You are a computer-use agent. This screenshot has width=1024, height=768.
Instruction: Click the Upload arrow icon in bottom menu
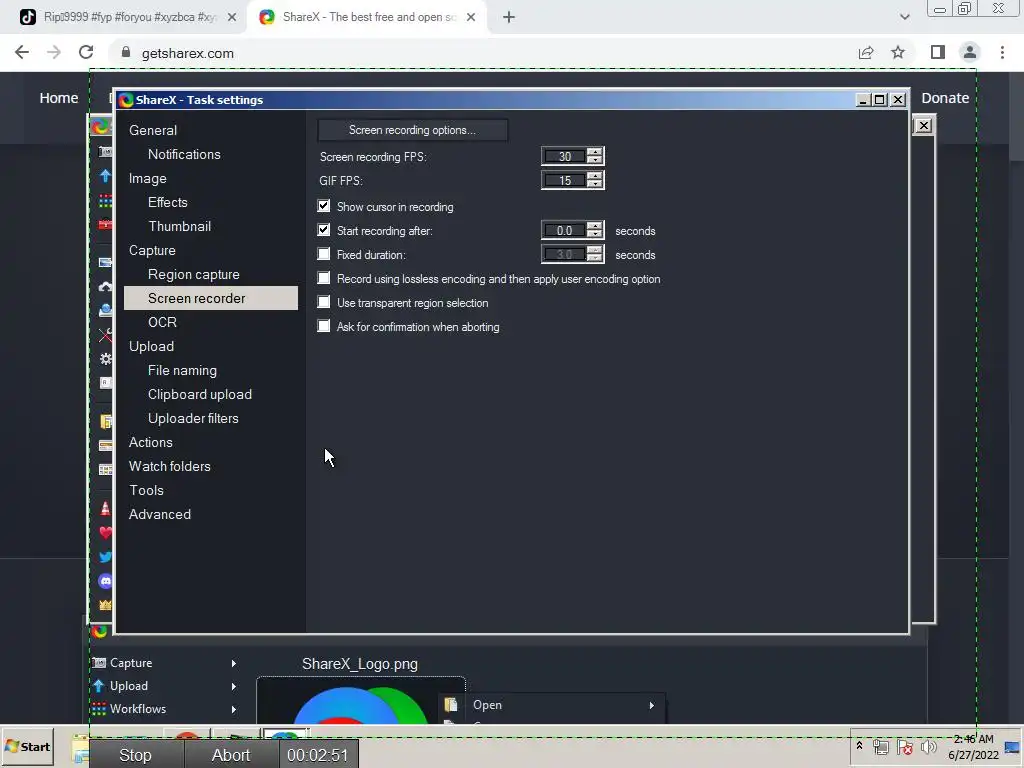[x=99, y=686]
